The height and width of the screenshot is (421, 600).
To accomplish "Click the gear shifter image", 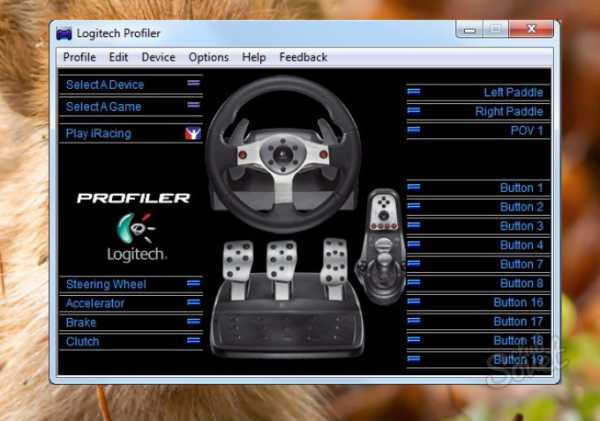I will click(381, 247).
